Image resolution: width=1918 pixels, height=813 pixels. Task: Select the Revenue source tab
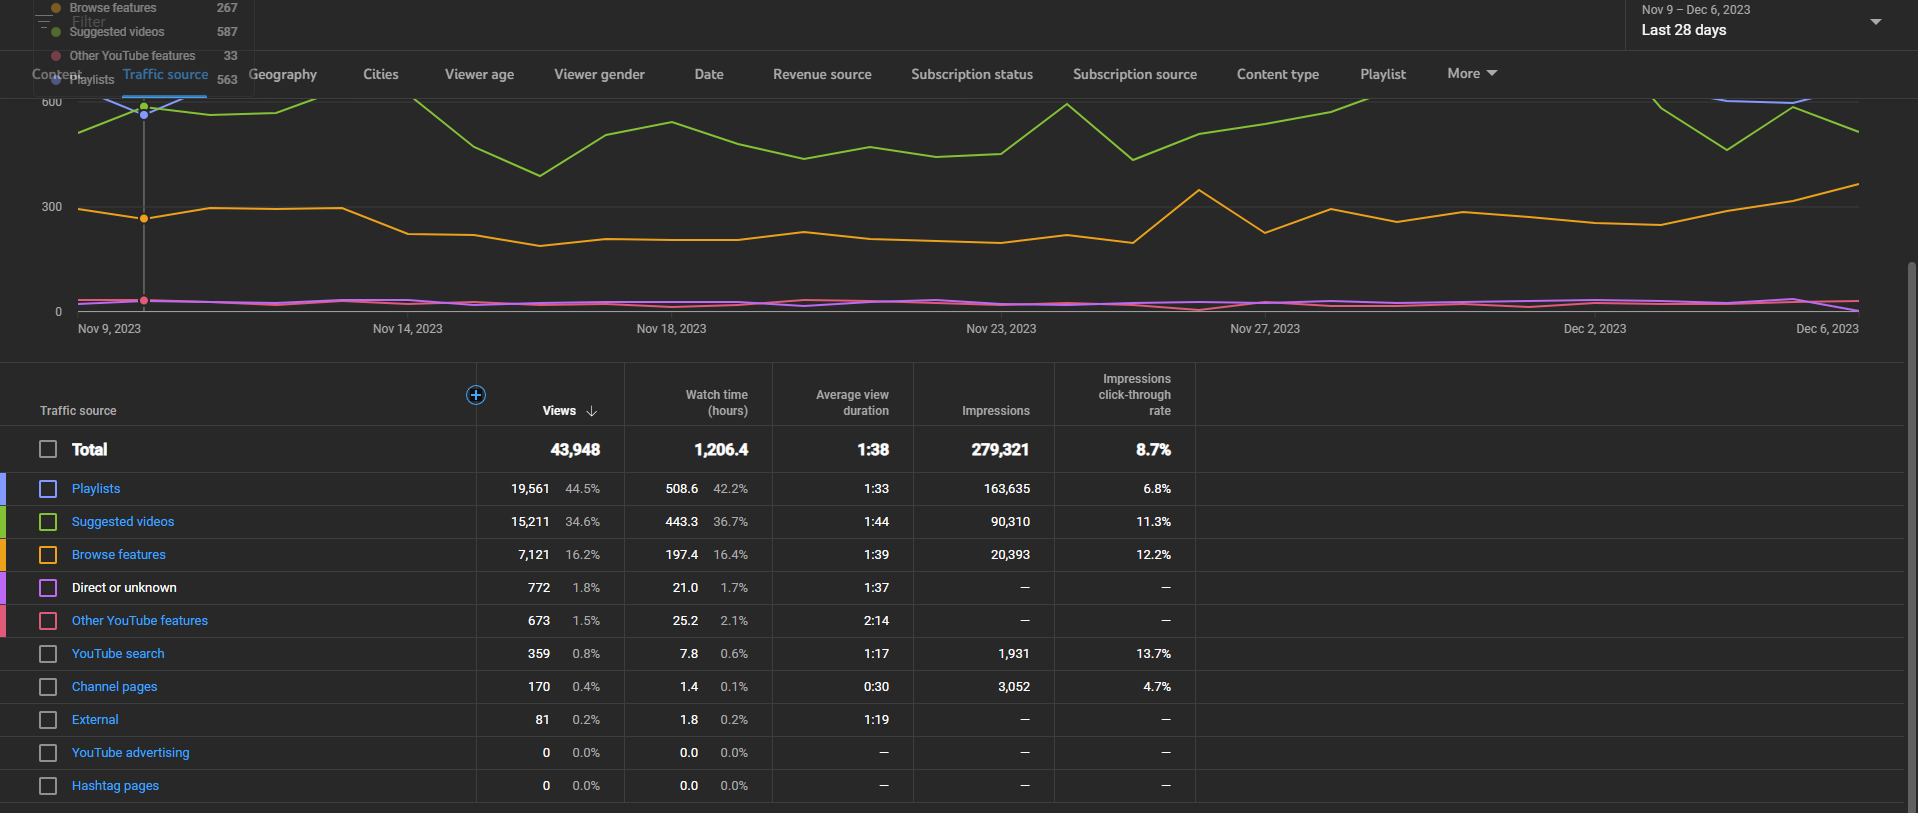822,74
